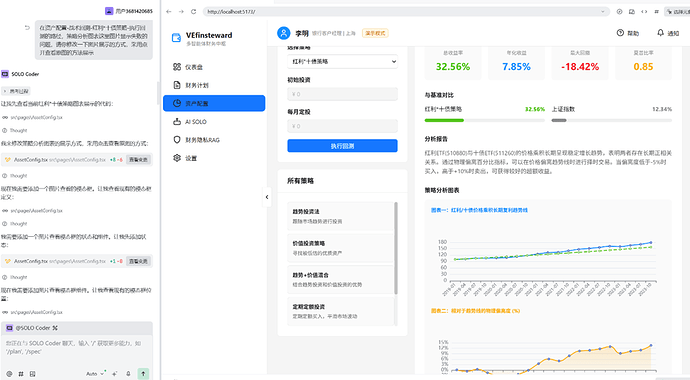Click the VEfinsteward wallet logo
The image size is (690, 380).
(176, 38)
